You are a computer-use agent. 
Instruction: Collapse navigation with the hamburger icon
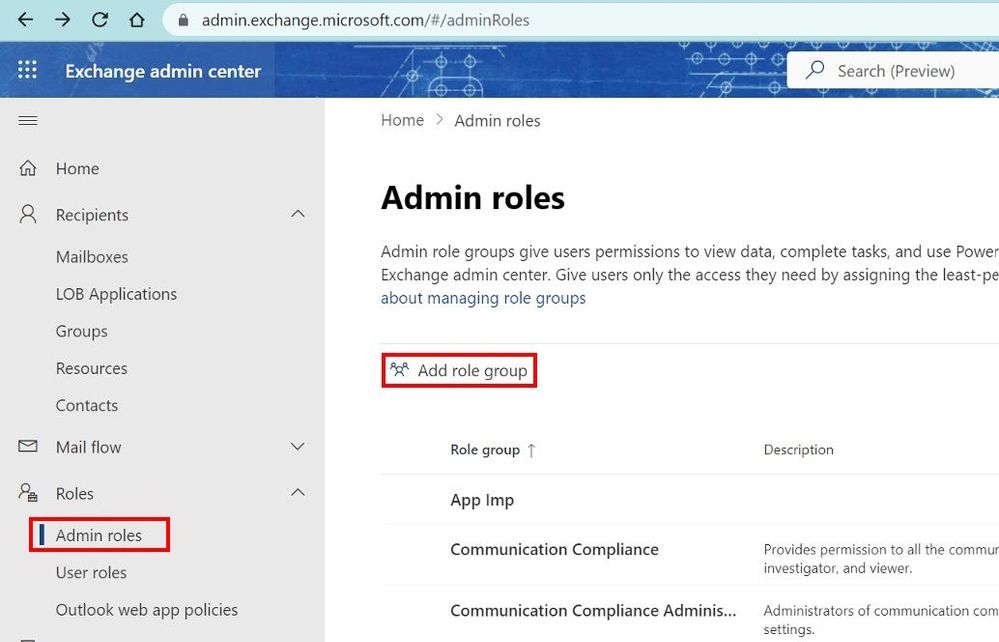(x=27, y=120)
